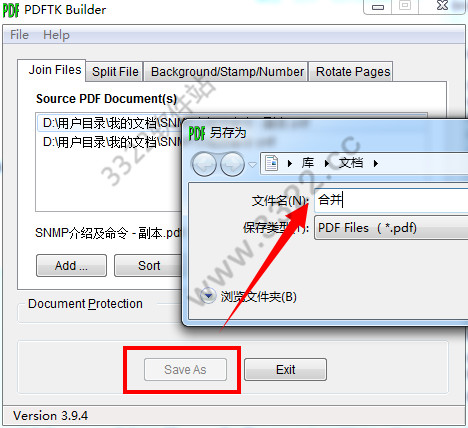This screenshot has width=468, height=428.
Task: Click the filename field containing 合并
Action: pyautogui.click(x=391, y=200)
